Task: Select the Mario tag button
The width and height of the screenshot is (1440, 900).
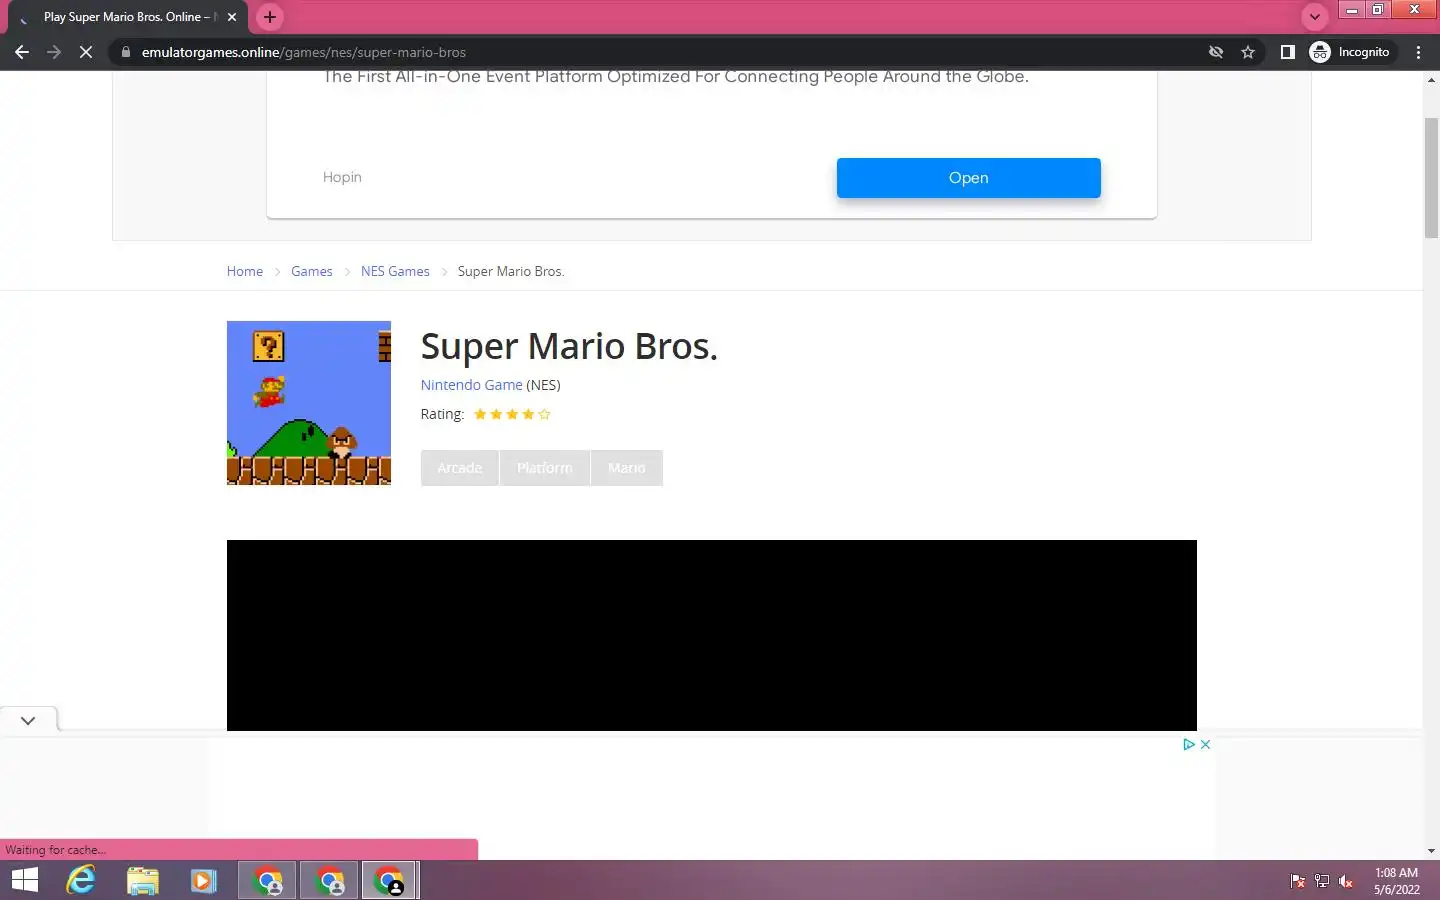Action: click(x=627, y=468)
